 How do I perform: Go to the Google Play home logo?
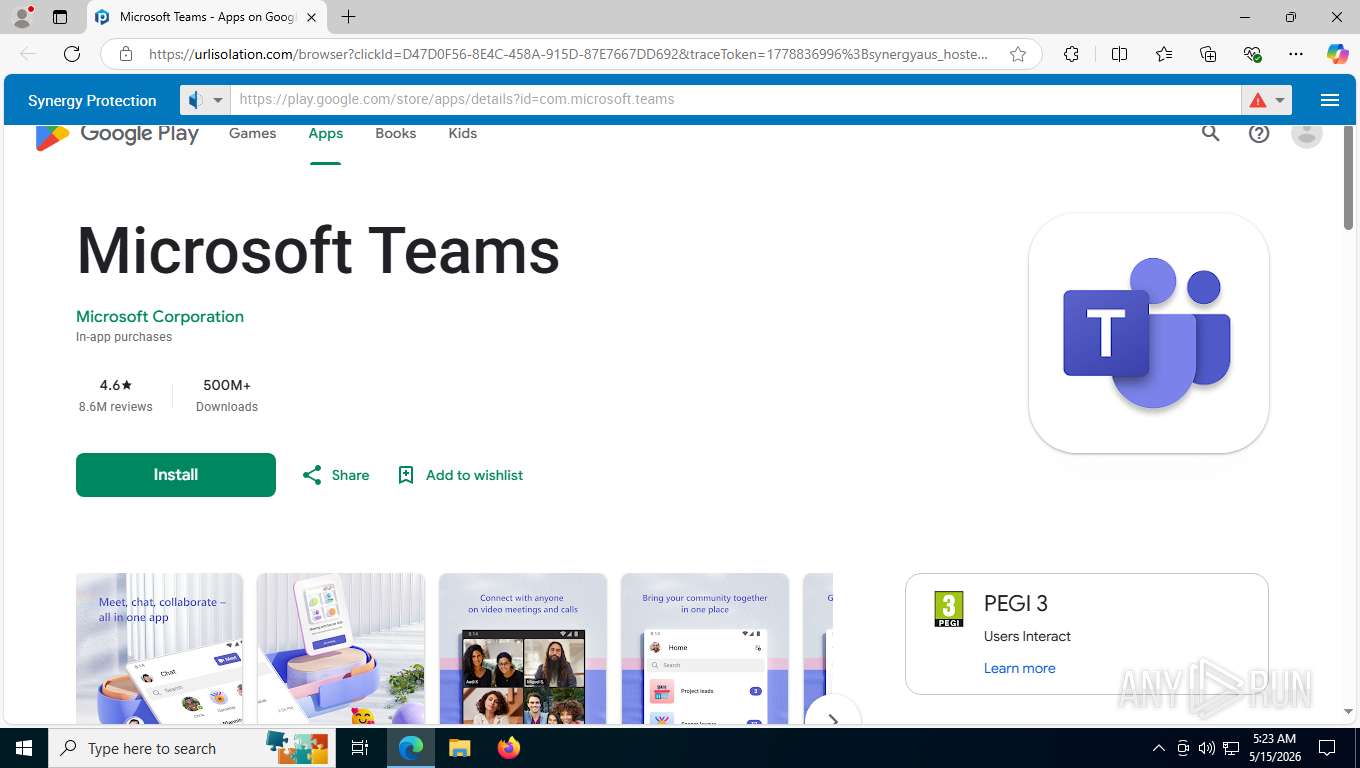pos(117,134)
